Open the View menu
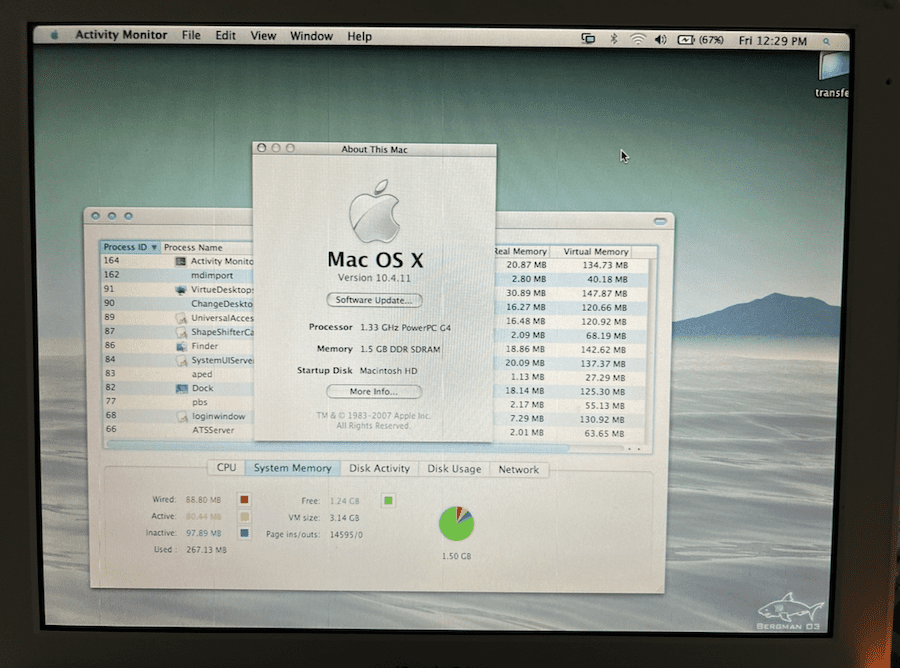The height and width of the screenshot is (668, 900). click(x=263, y=36)
